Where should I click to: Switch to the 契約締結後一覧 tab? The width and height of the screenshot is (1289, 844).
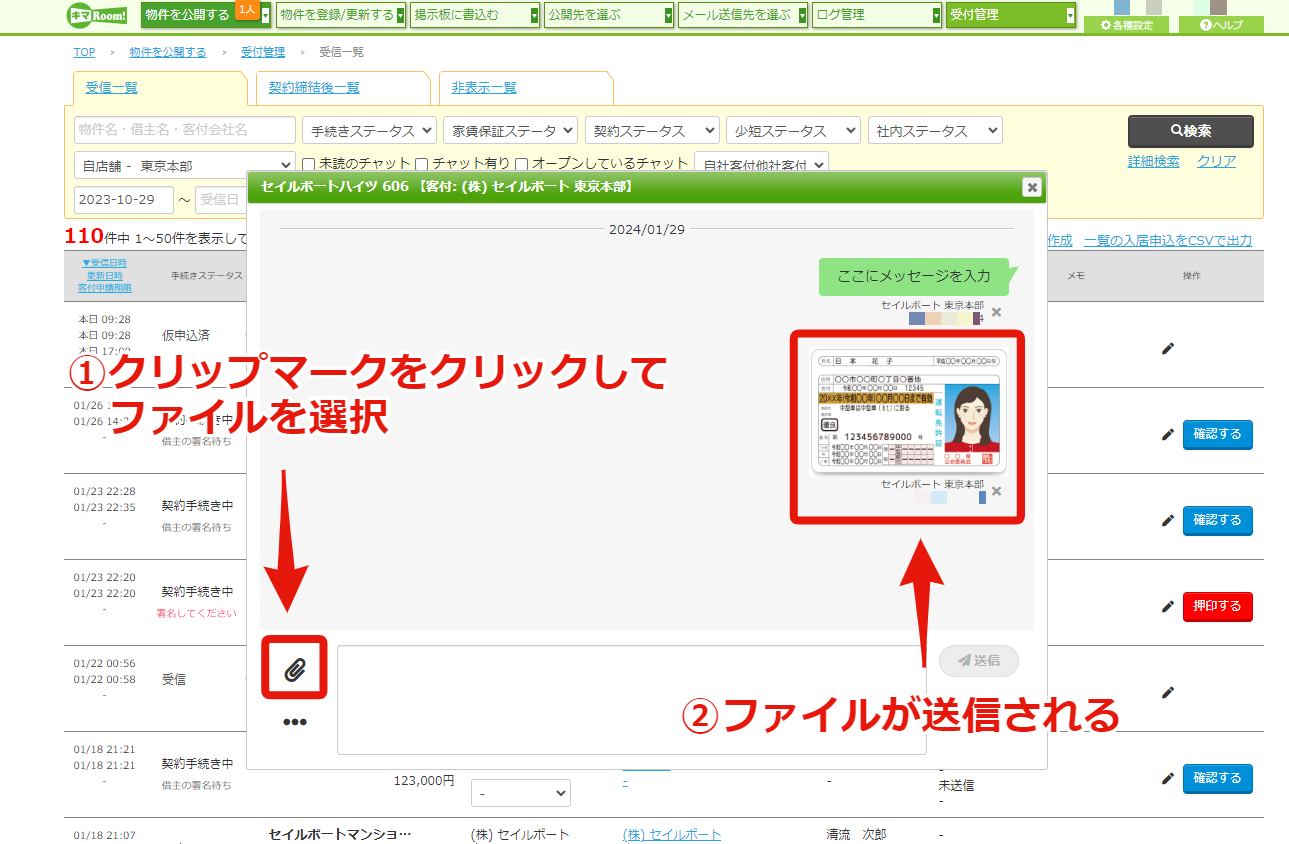pos(314,88)
